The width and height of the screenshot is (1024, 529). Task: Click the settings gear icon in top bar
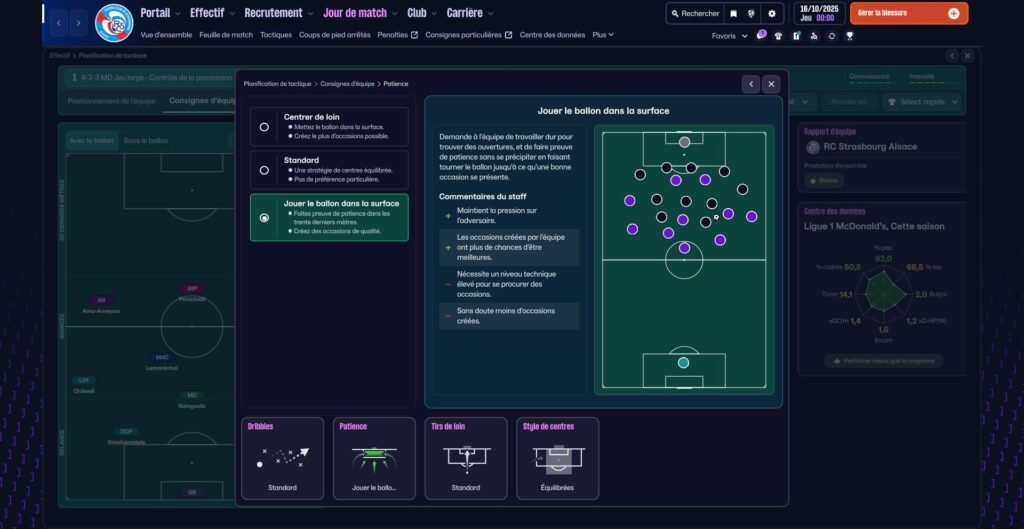point(771,14)
